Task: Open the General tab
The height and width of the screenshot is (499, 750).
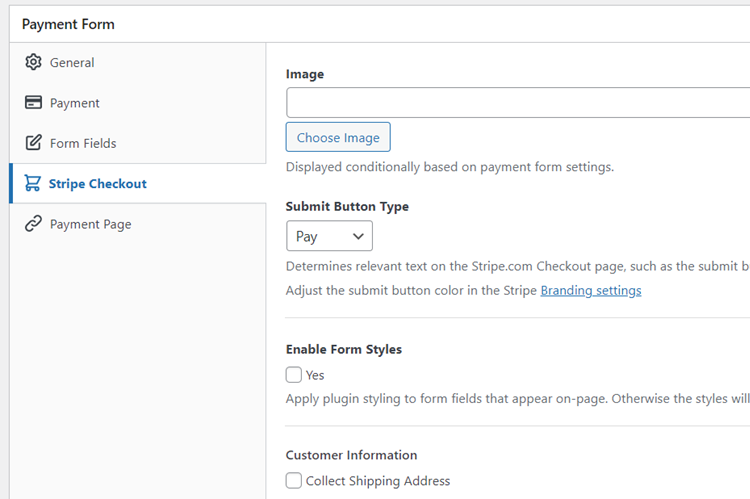Action: (x=138, y=63)
